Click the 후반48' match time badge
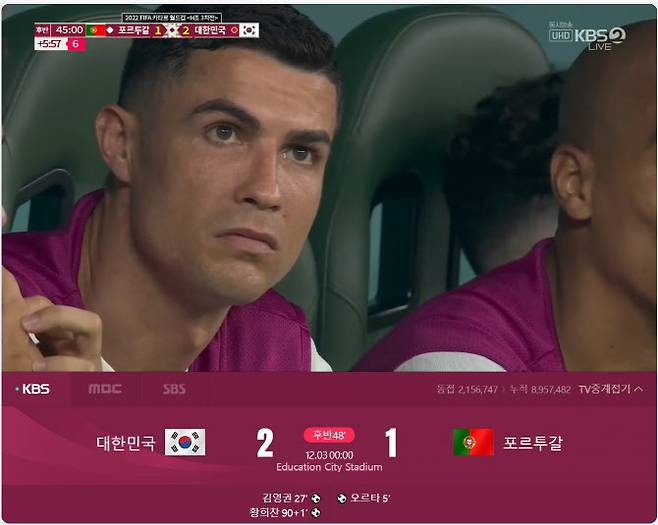658x525 pixels. pos(329,435)
